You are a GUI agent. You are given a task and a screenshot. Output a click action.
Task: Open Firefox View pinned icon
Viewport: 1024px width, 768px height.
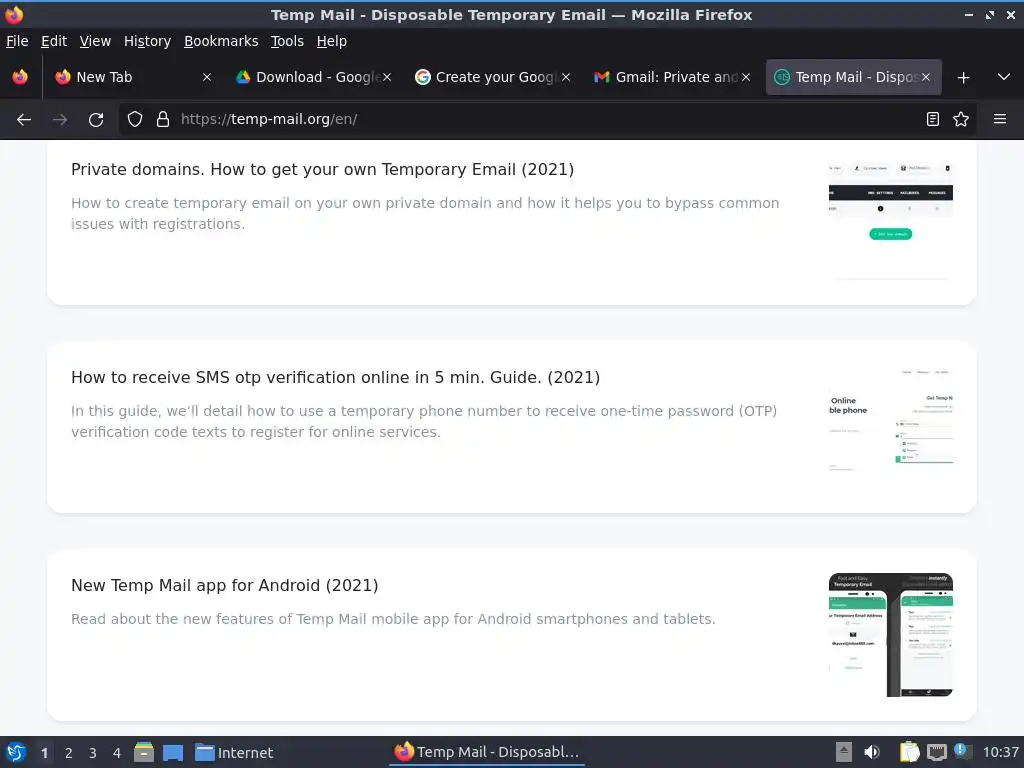[20, 77]
